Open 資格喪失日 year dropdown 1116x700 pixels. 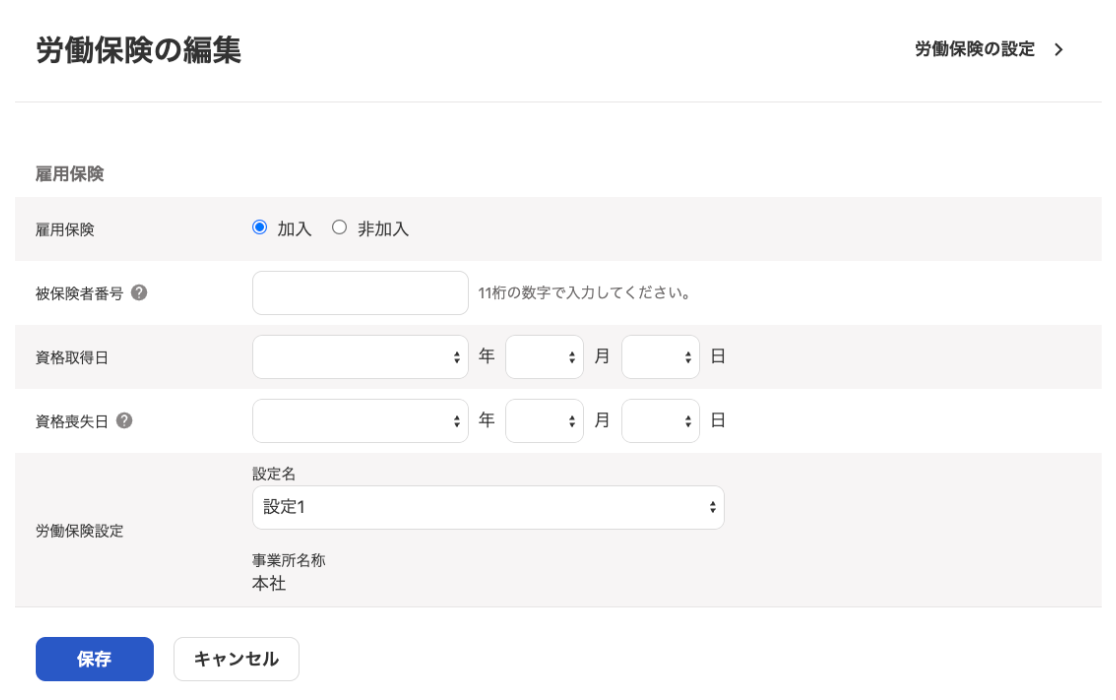pos(360,420)
